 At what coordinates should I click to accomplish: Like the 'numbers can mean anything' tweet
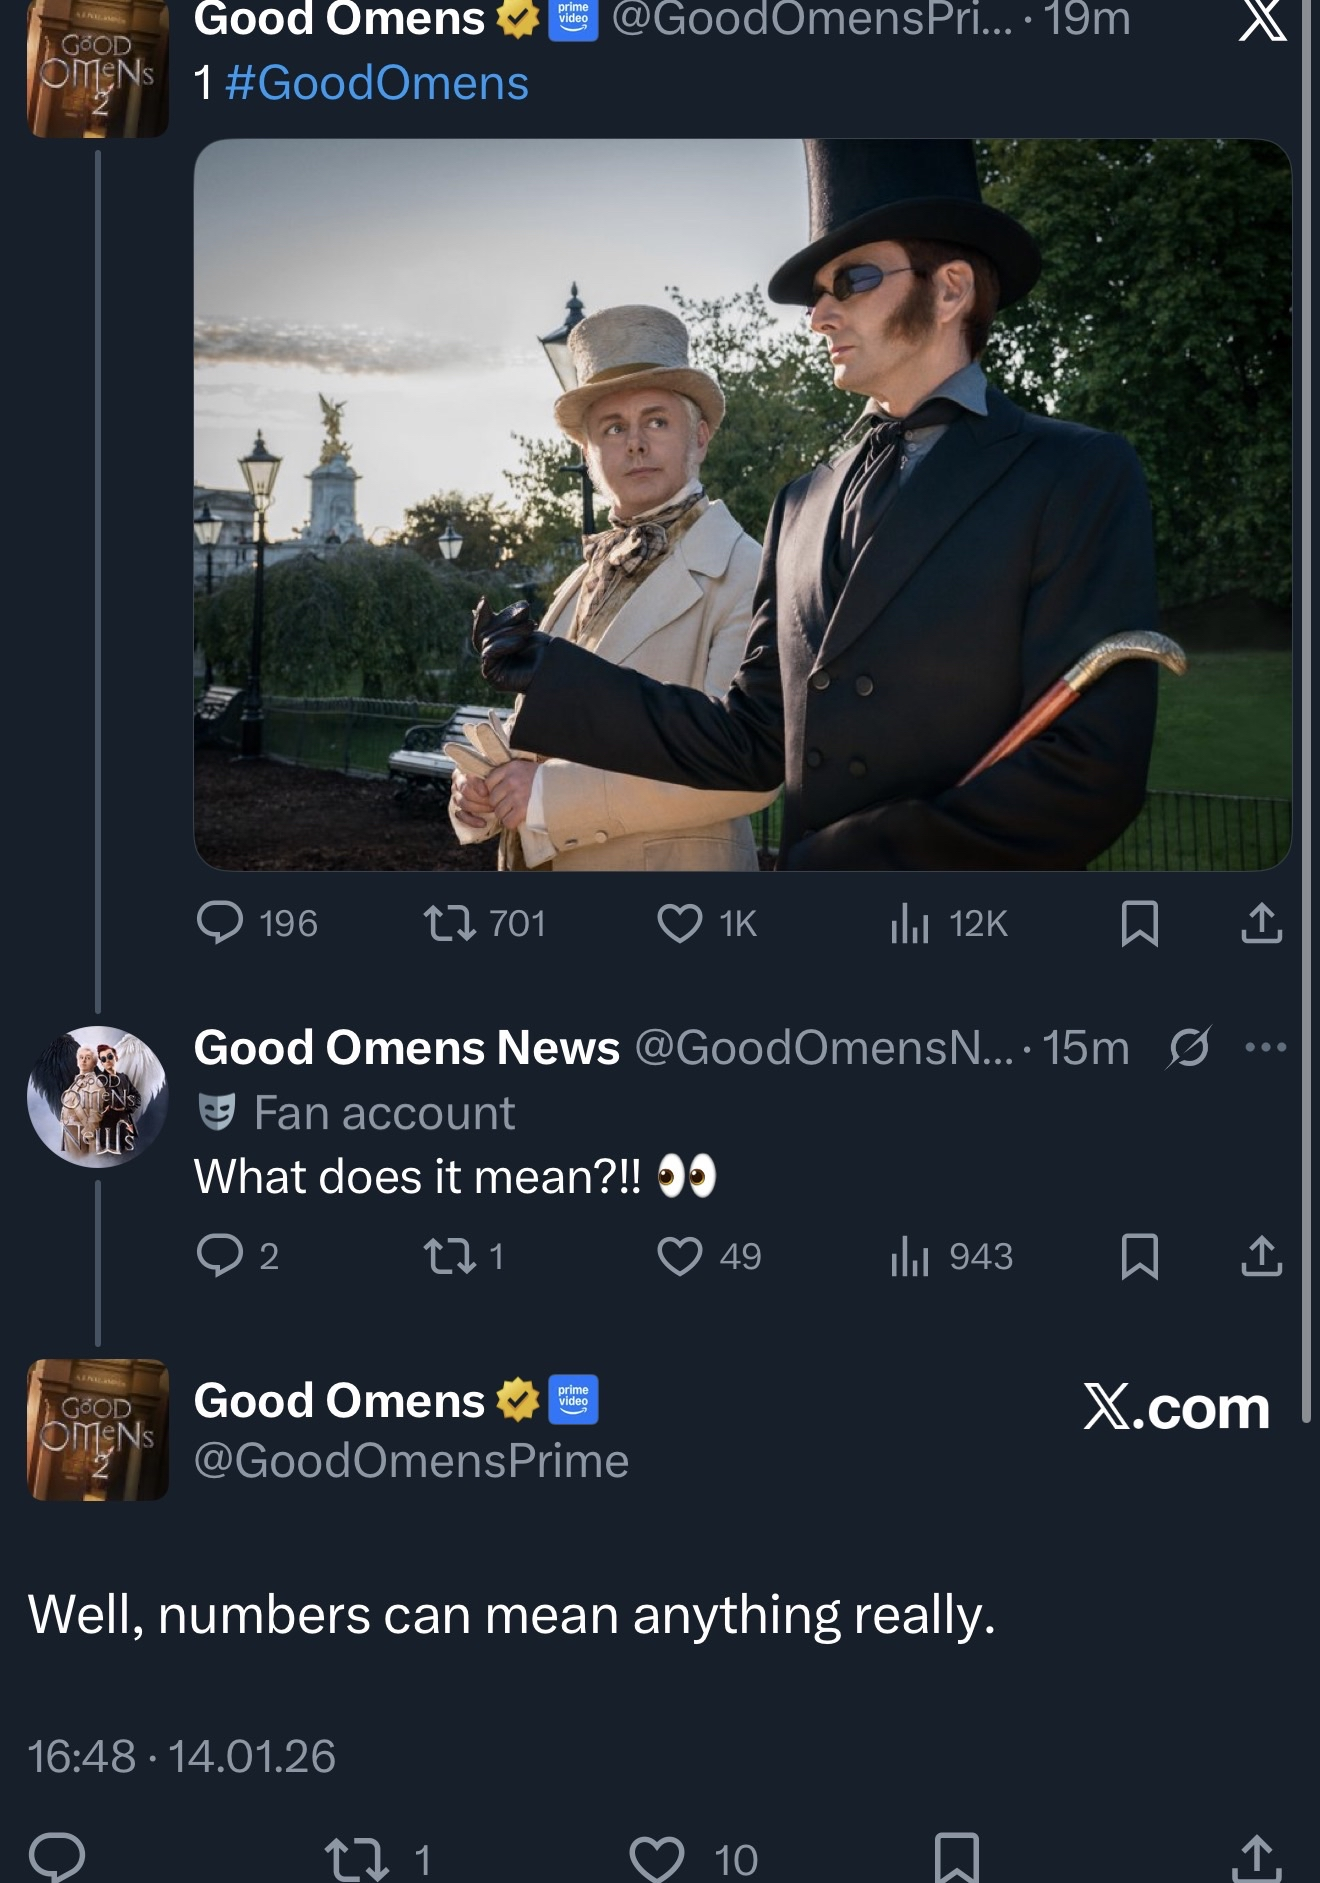point(657,1859)
